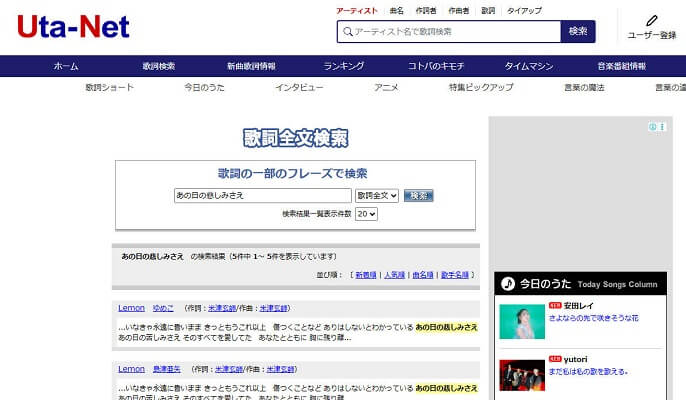Open ホーム in the navigation bar
The image size is (686, 400).
click(x=66, y=66)
